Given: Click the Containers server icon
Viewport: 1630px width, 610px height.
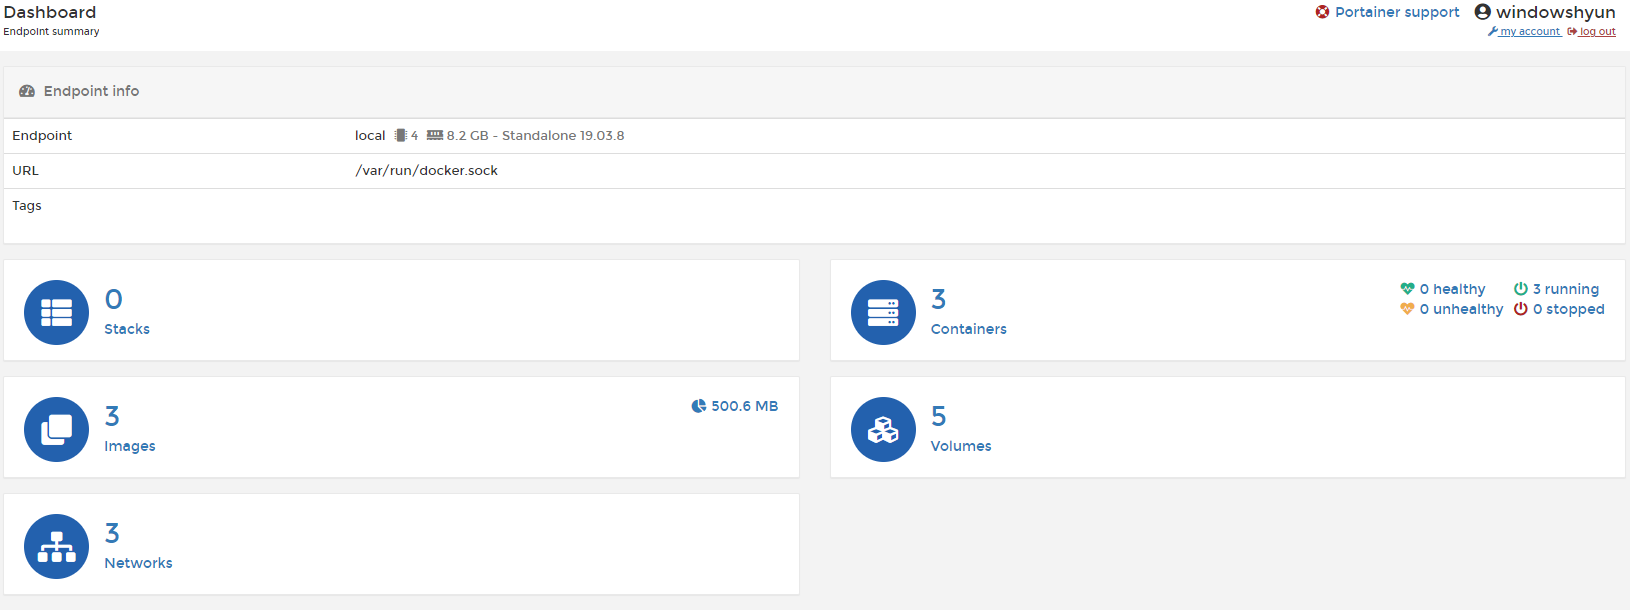Looking at the screenshot, I should (x=883, y=312).
